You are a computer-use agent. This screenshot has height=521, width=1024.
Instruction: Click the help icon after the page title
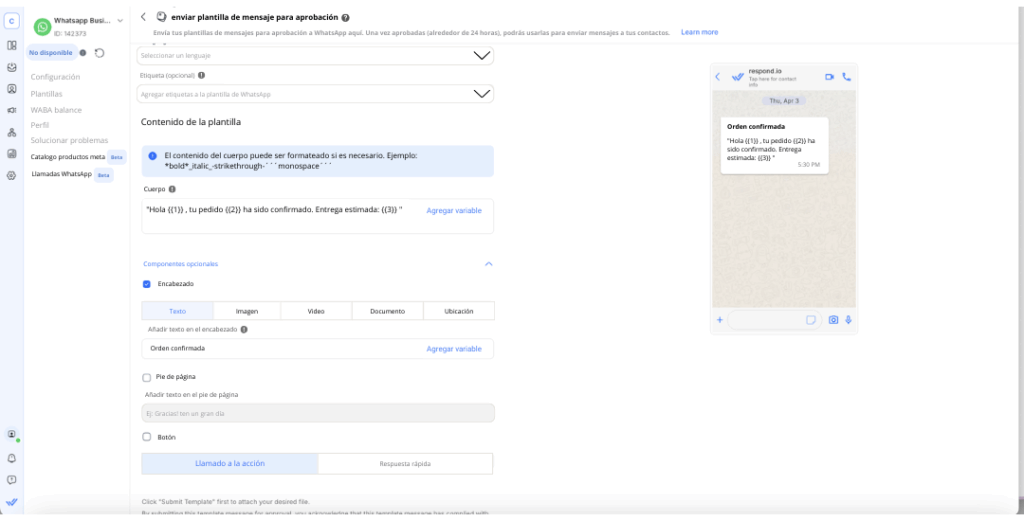[345, 18]
